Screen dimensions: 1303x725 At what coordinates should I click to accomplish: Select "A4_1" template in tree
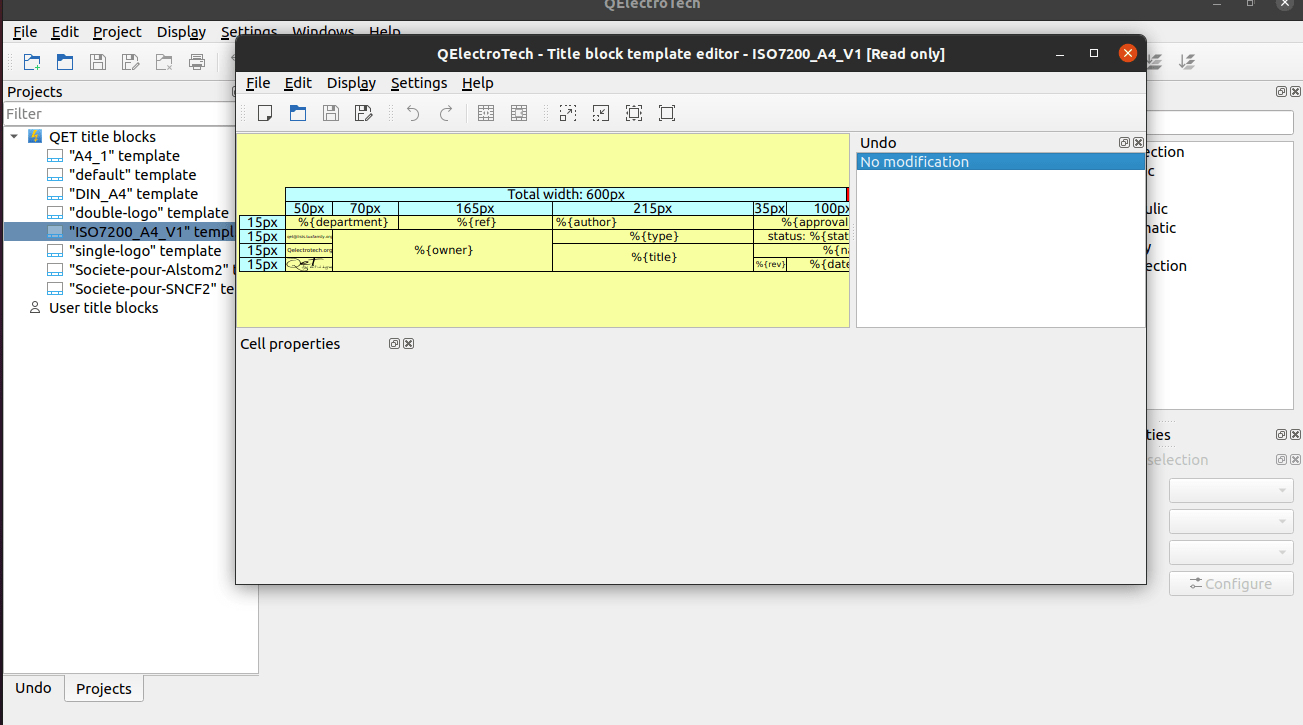(124, 156)
